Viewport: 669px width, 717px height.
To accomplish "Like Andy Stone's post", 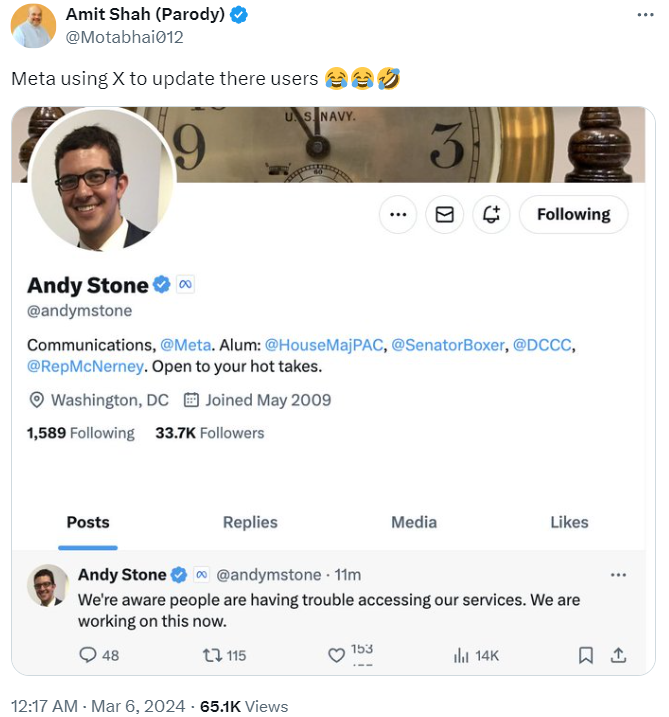I will tap(337, 655).
